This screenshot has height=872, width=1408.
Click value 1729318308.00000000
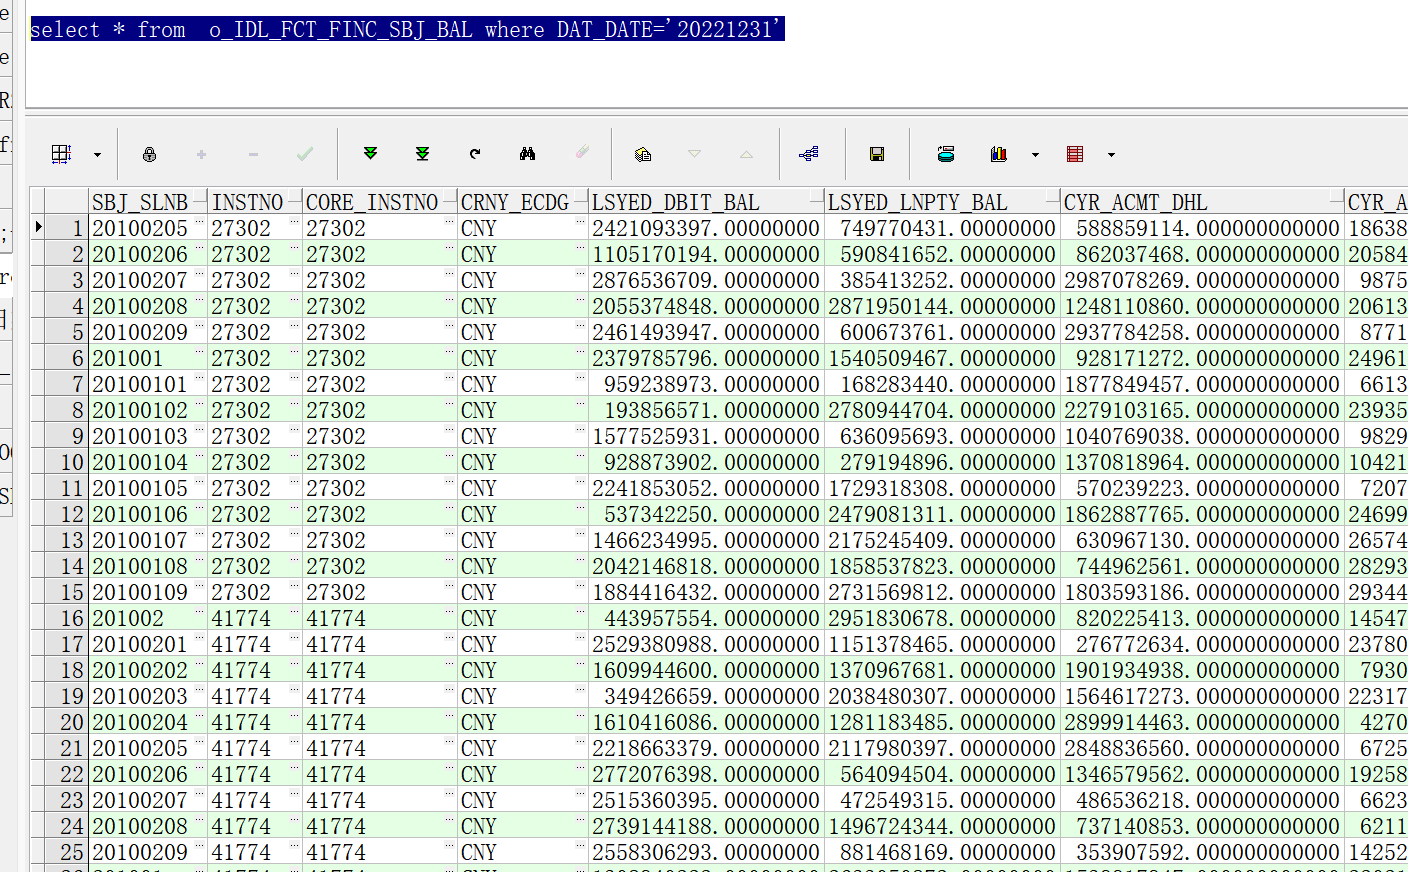[942, 488]
